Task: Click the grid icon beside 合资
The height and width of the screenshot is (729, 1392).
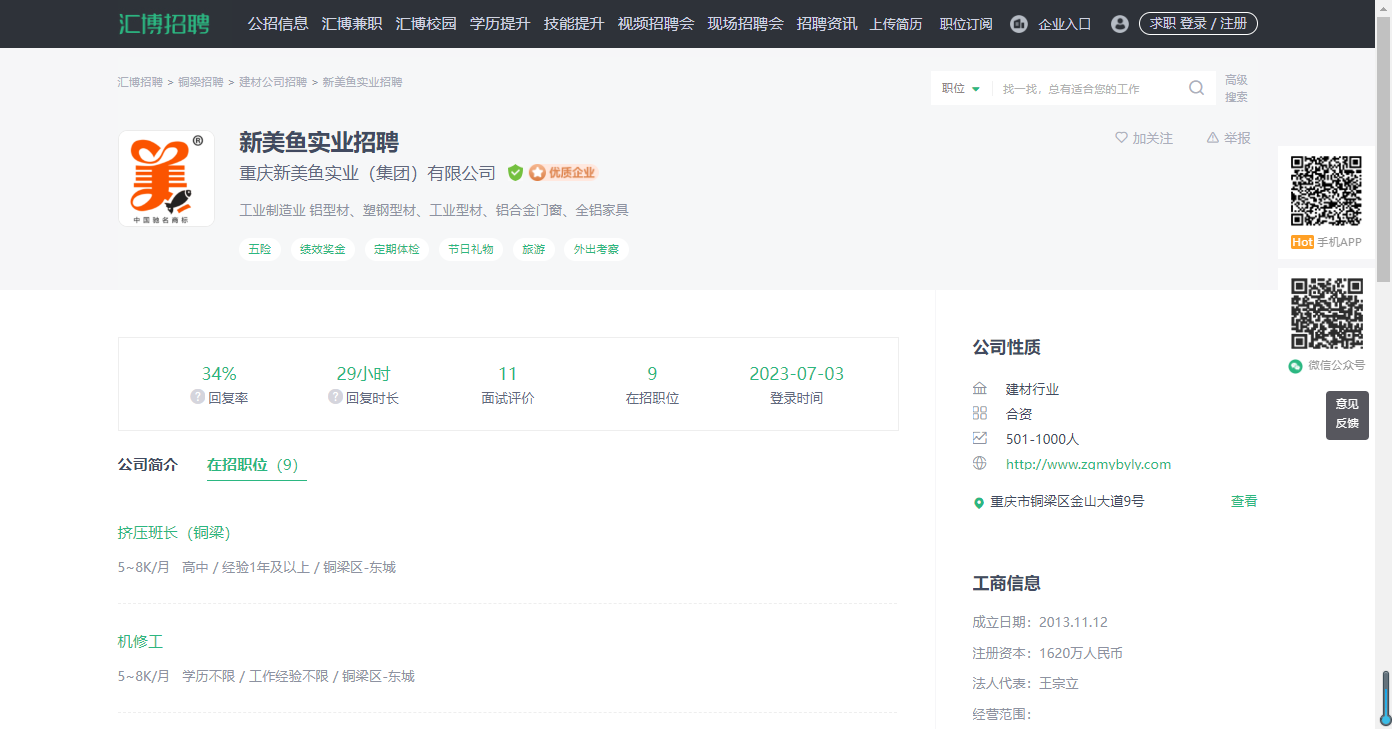Action: click(979, 413)
